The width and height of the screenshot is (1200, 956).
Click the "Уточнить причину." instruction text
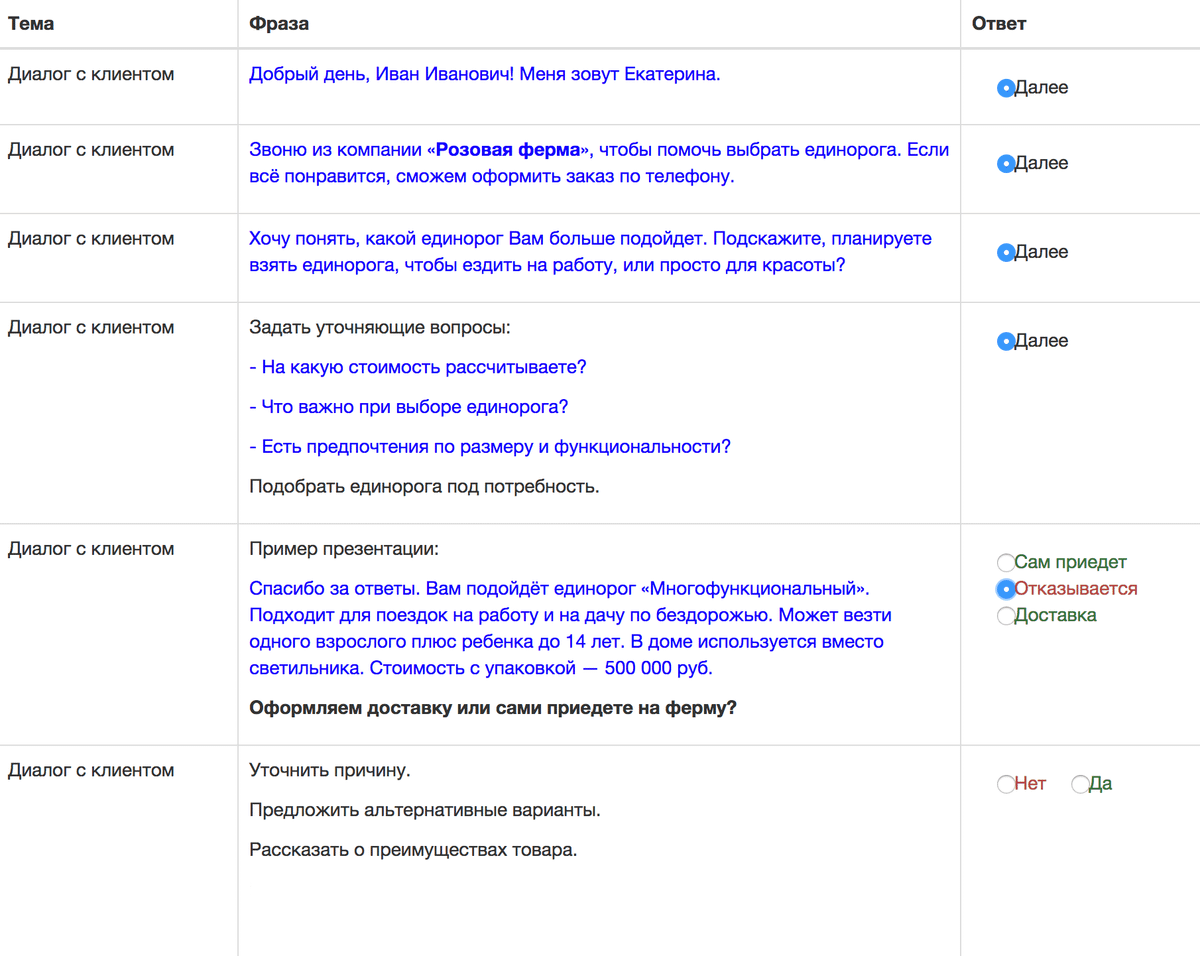click(330, 771)
